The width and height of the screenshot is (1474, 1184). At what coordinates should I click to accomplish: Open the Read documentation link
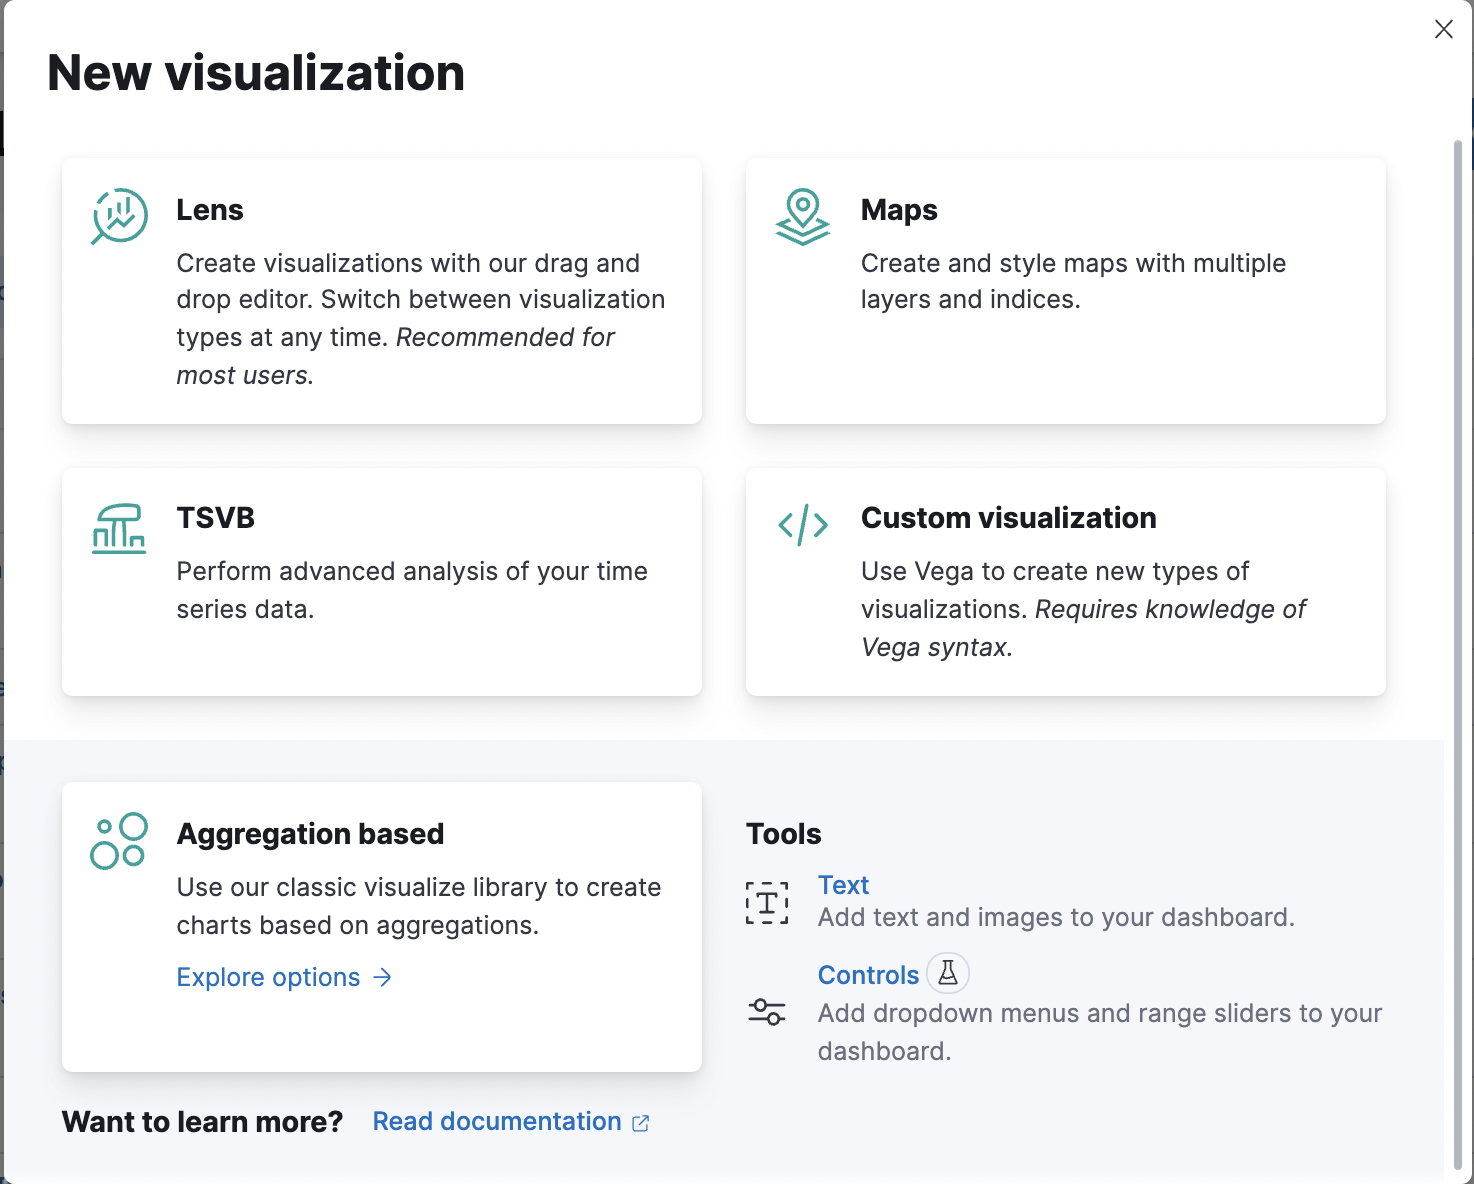coord(496,1121)
